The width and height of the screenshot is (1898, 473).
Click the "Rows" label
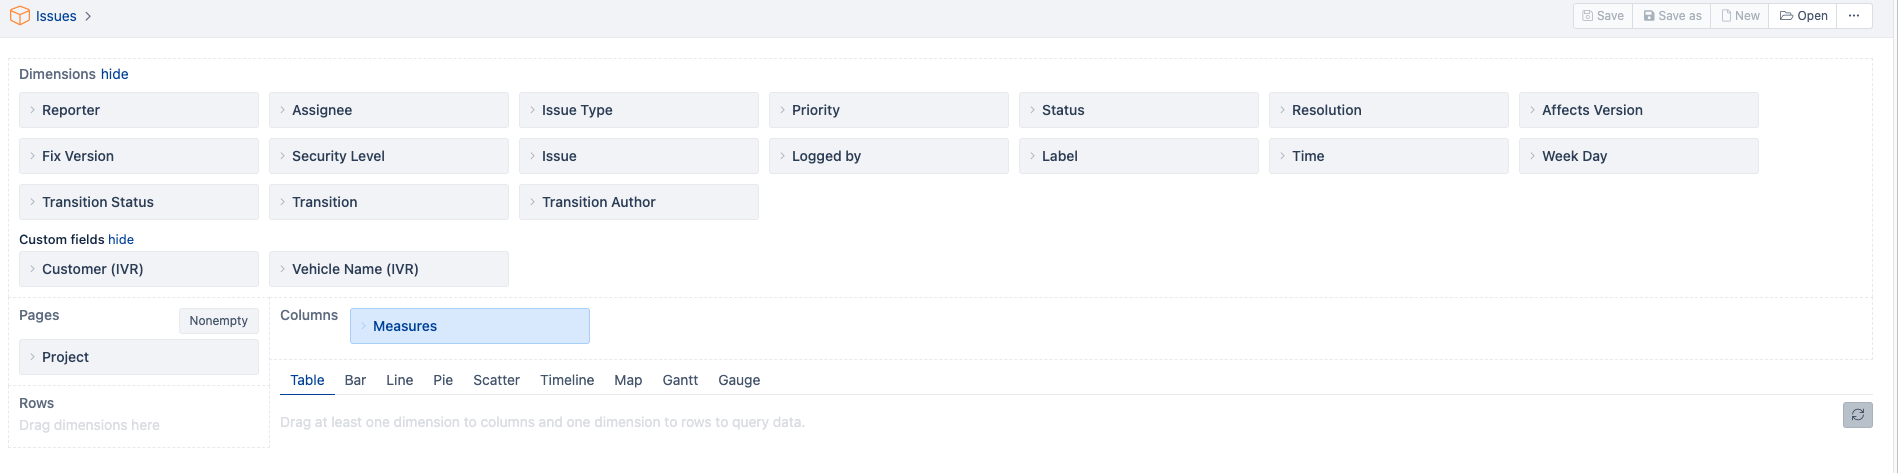(36, 403)
